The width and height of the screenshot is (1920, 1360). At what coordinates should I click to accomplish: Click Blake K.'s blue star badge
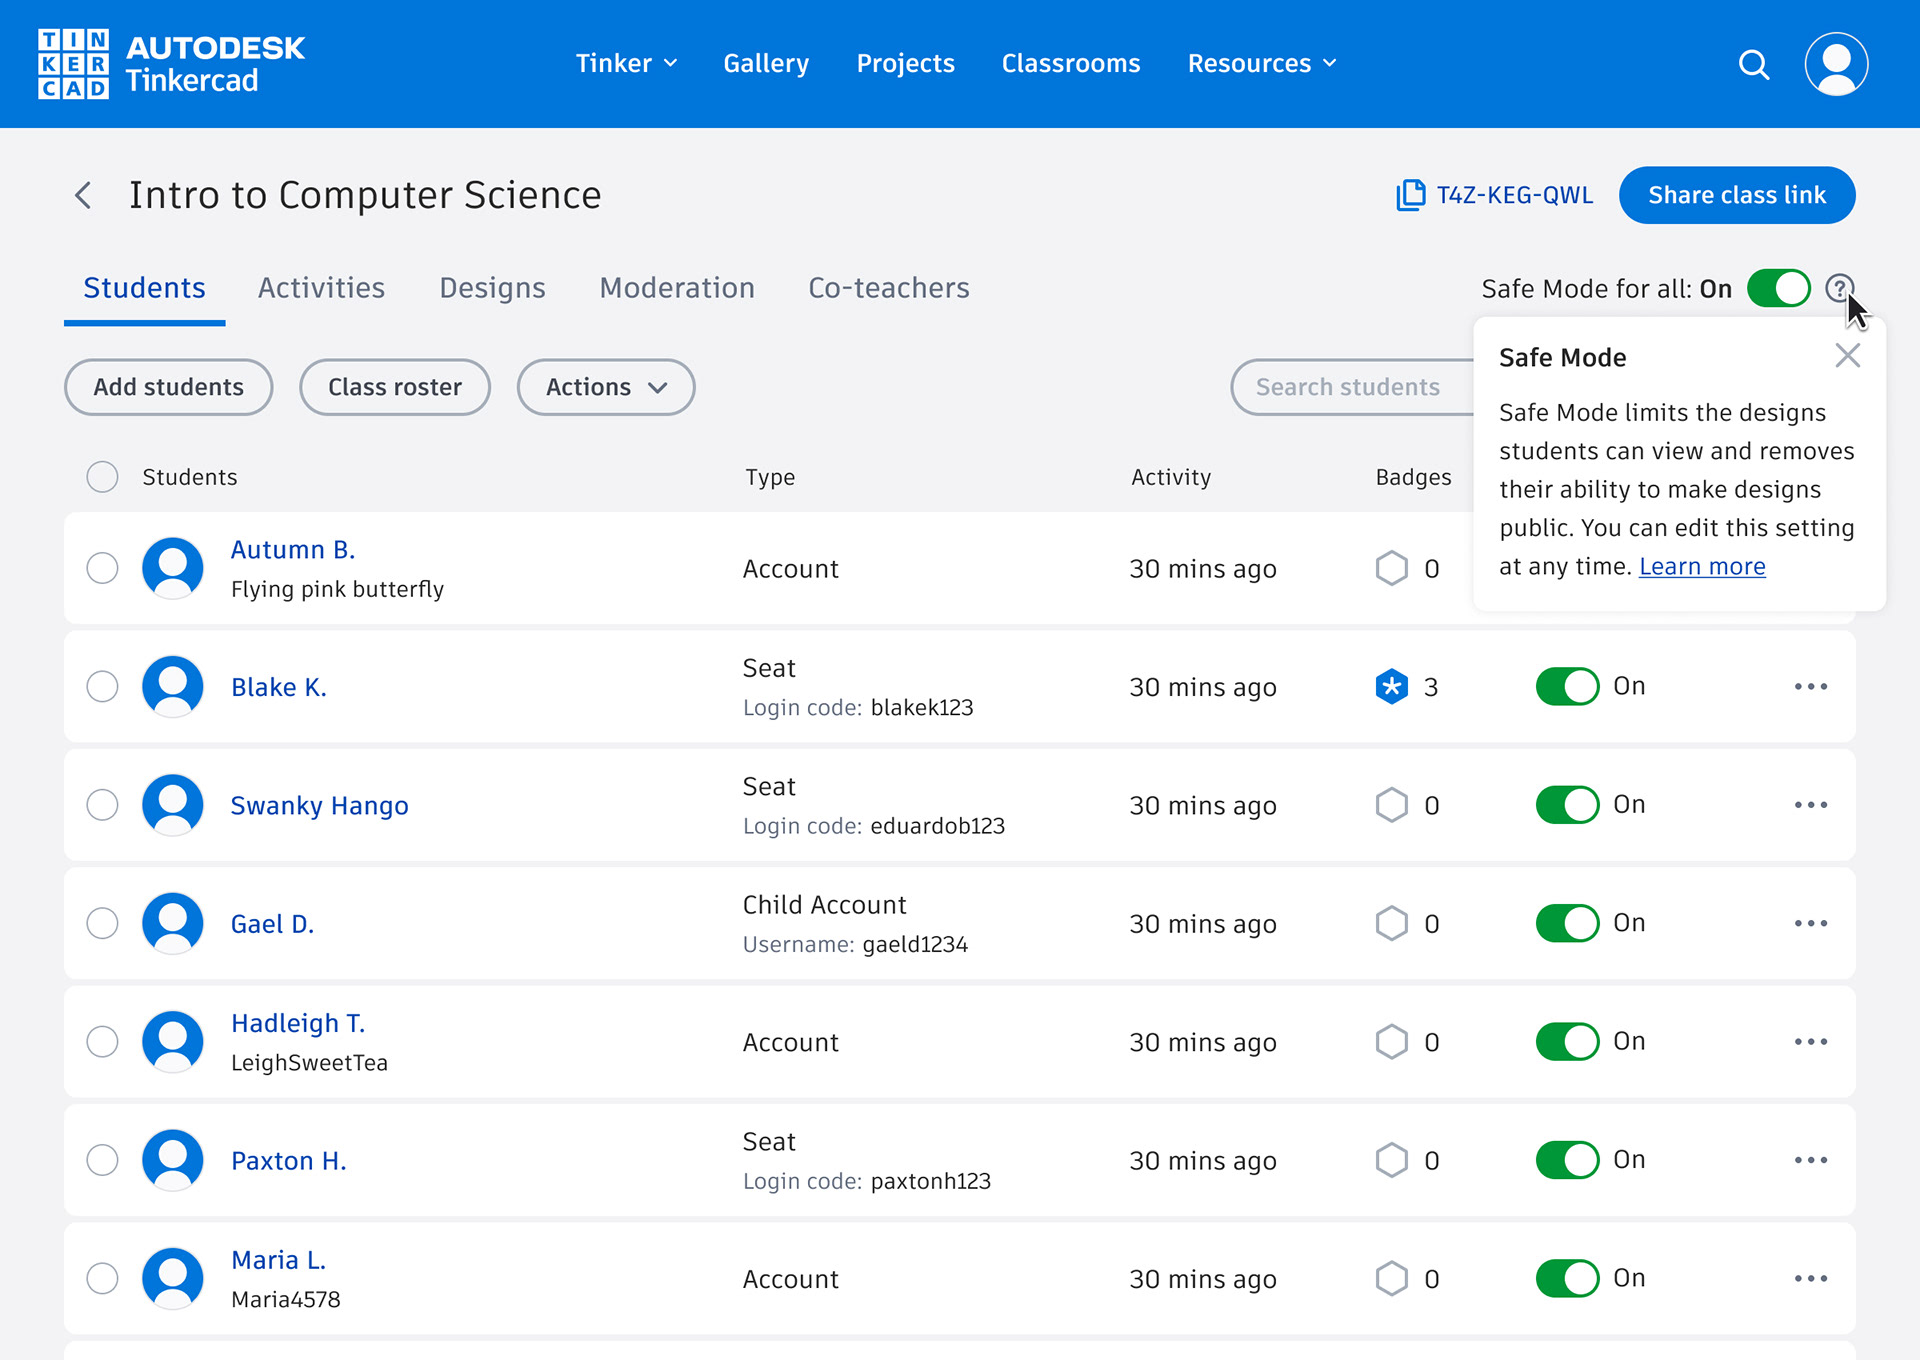[1391, 687]
